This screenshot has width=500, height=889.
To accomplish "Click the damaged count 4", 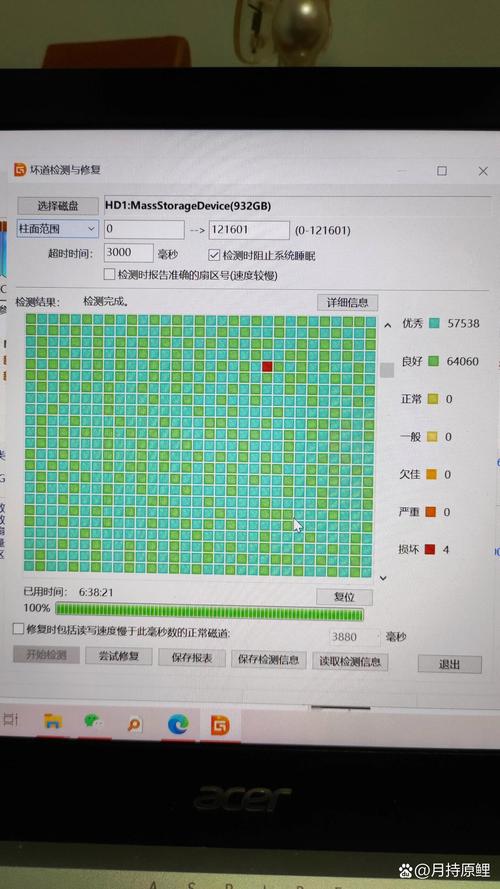I will [x=446, y=549].
